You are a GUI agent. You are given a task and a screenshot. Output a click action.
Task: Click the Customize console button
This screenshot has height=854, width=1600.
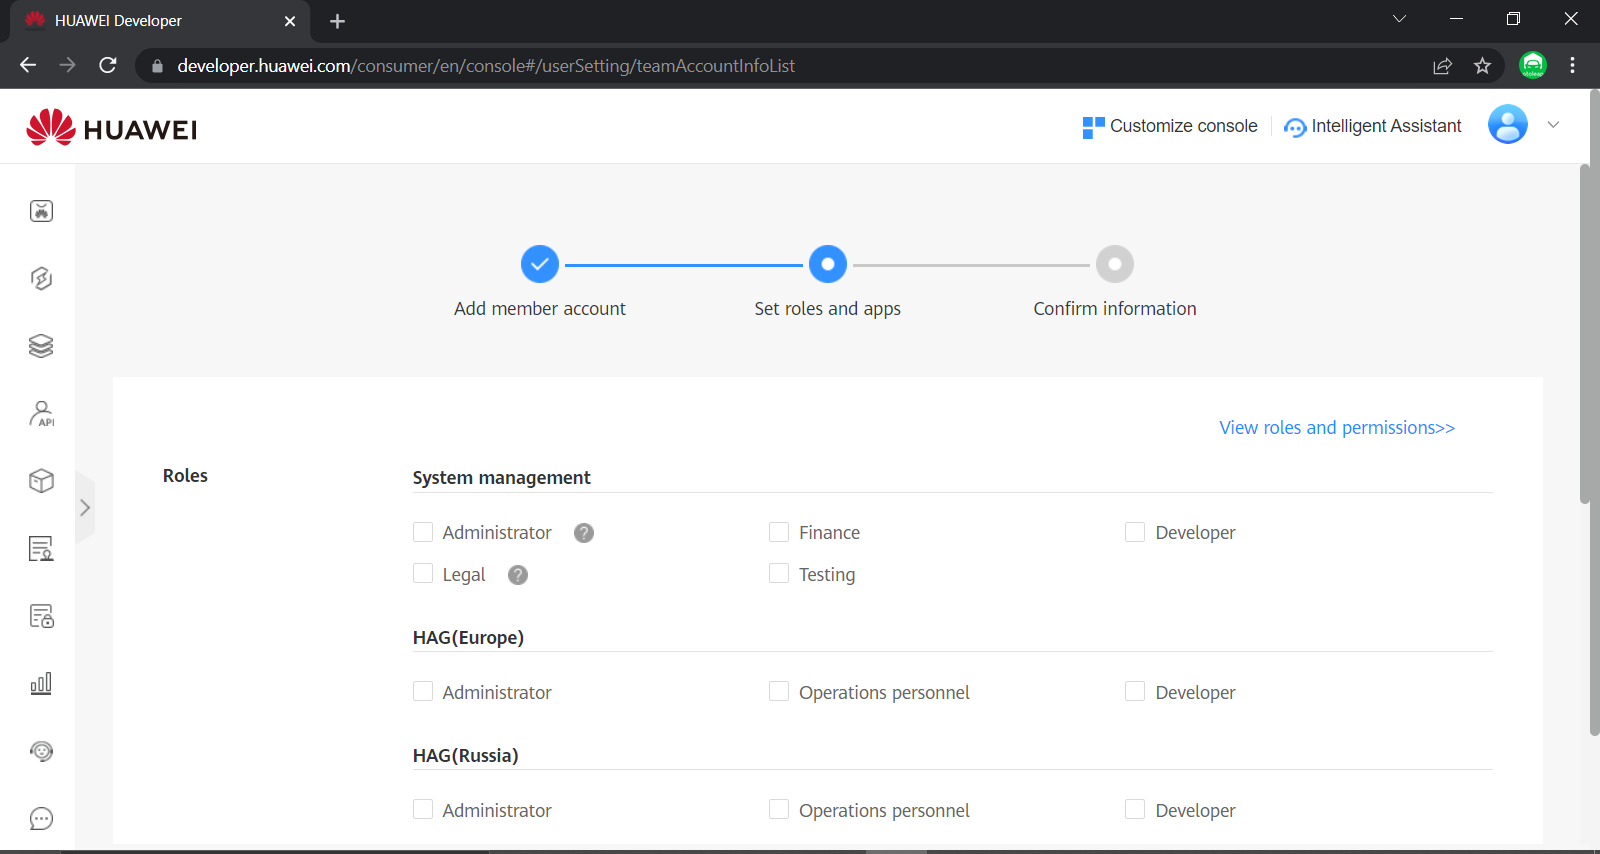click(x=1170, y=126)
